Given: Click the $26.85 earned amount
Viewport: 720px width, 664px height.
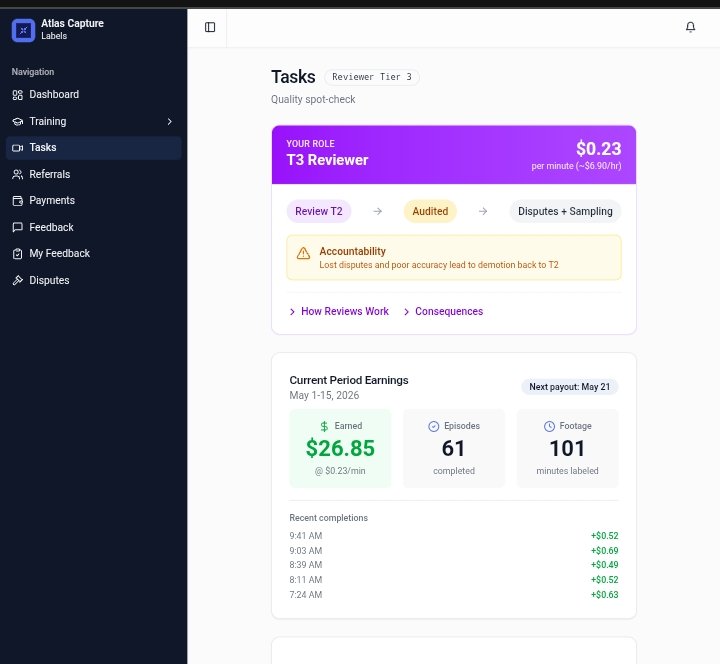Looking at the screenshot, I should [x=340, y=448].
